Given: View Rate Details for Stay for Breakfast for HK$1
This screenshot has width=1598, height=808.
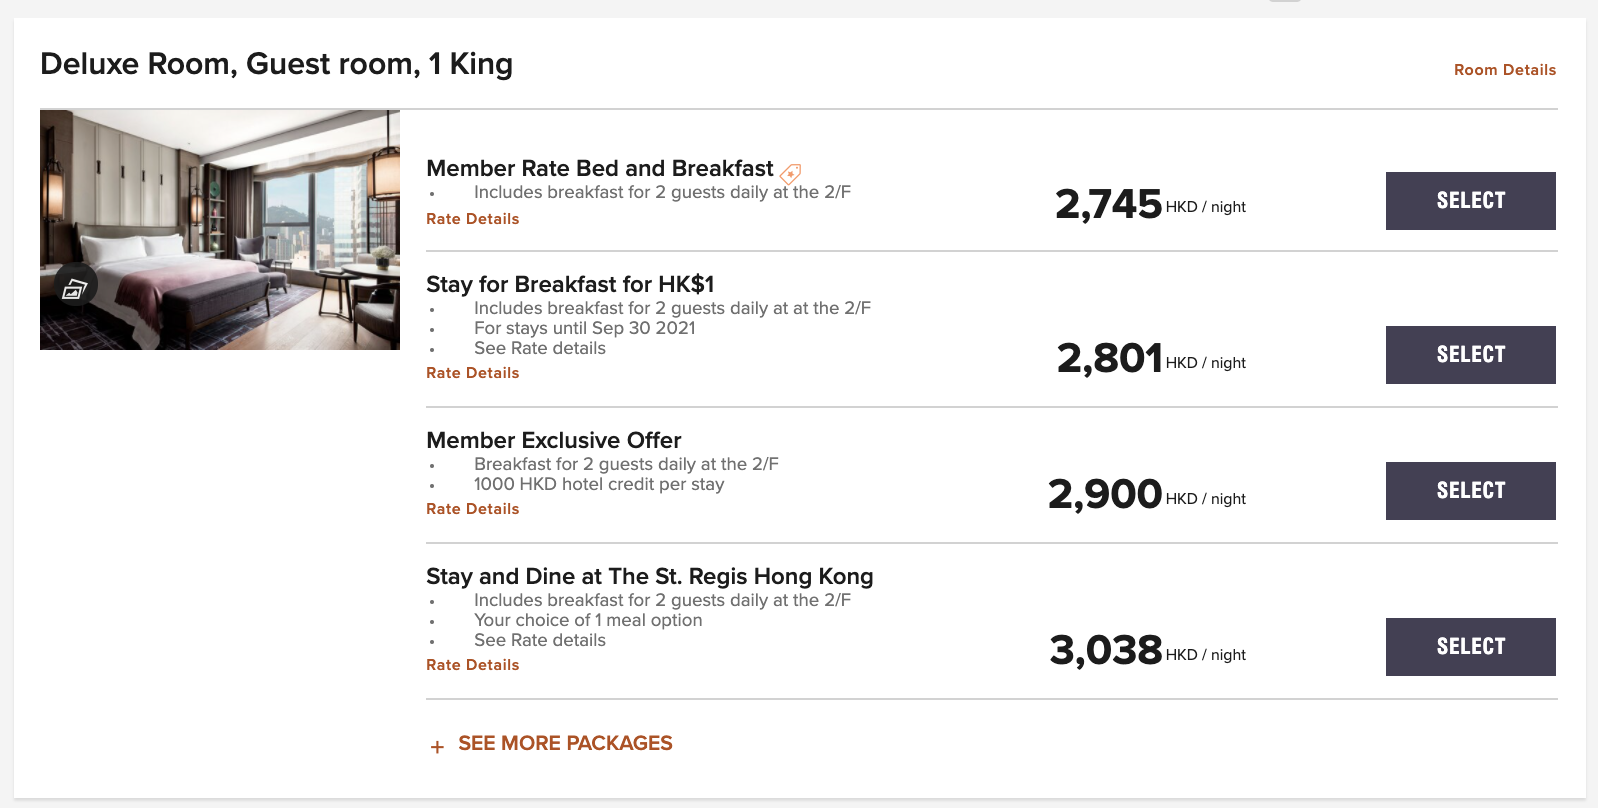Looking at the screenshot, I should pyautogui.click(x=473, y=373).
